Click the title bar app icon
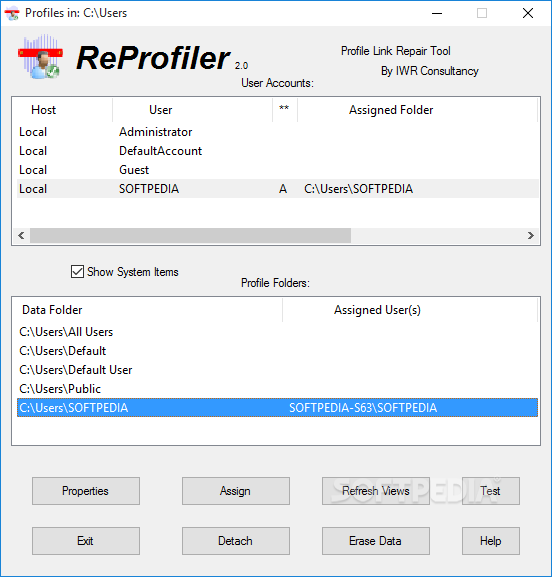The image size is (552, 577). tap(12, 13)
